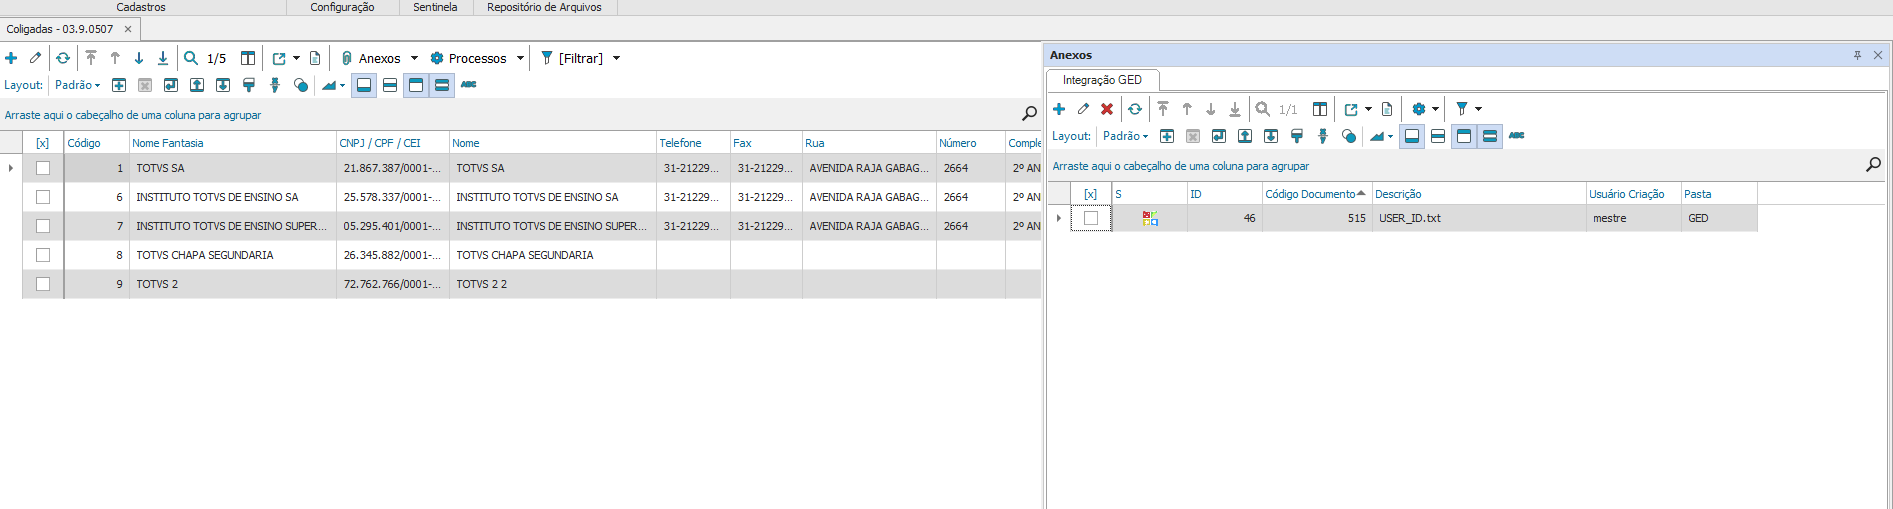Screen dimensions: 1893x509
Task: Open search magnifier in Coligadas toolbar
Action: tap(191, 58)
